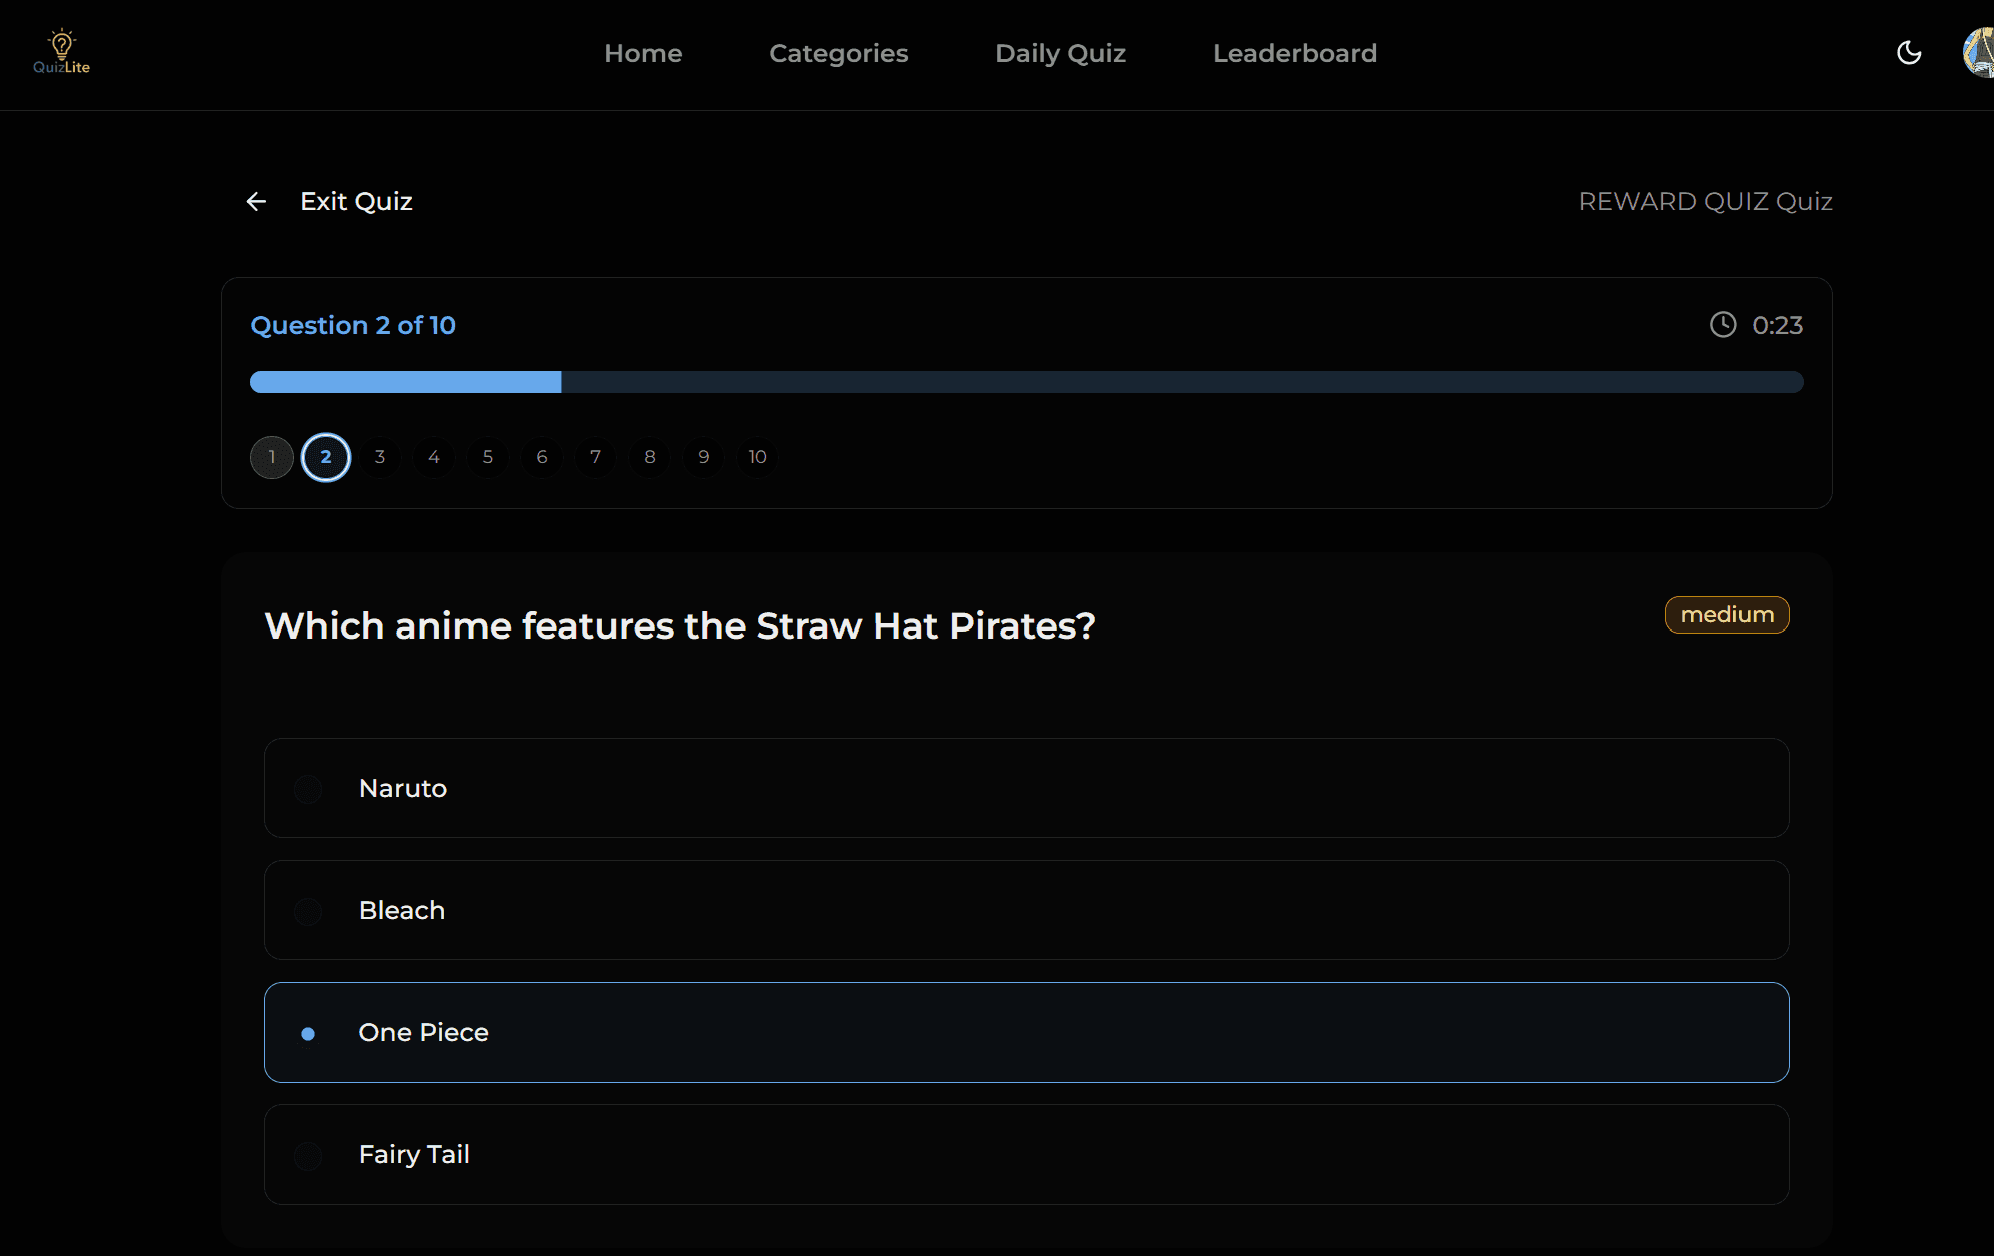The image size is (1994, 1256).
Task: Open the user profile avatar
Action: [1979, 53]
